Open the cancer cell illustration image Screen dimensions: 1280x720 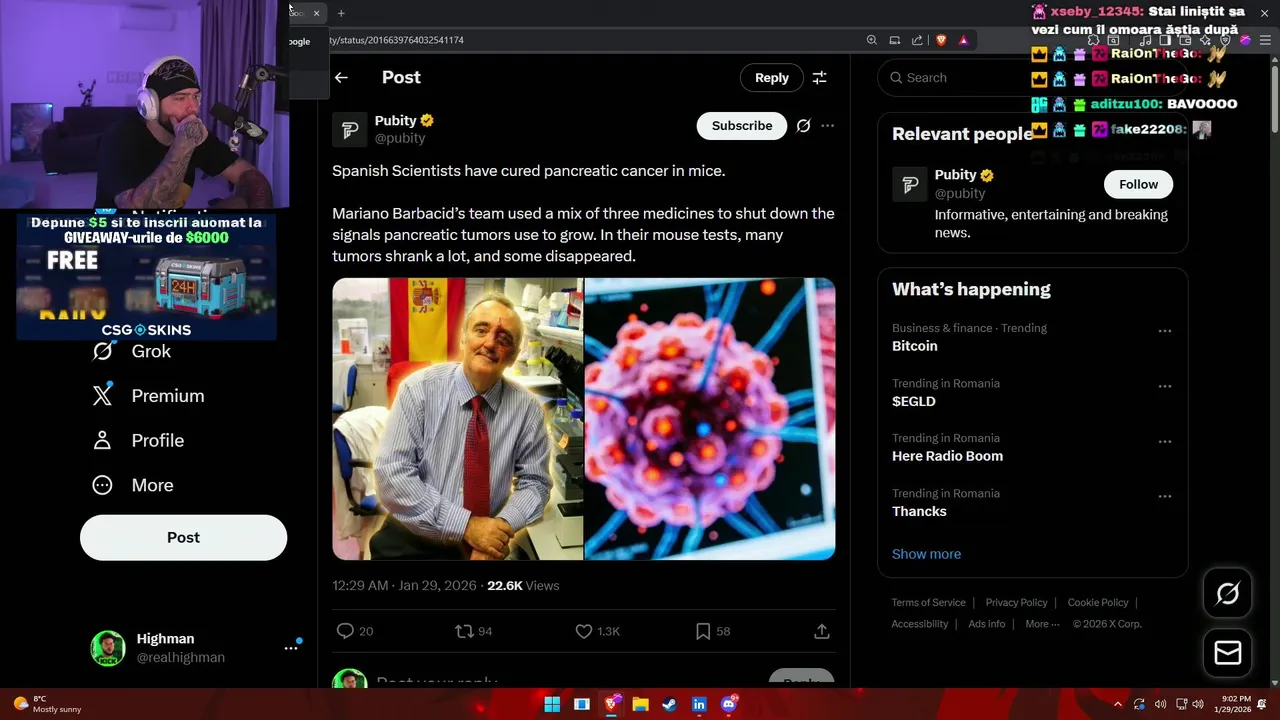tap(710, 419)
